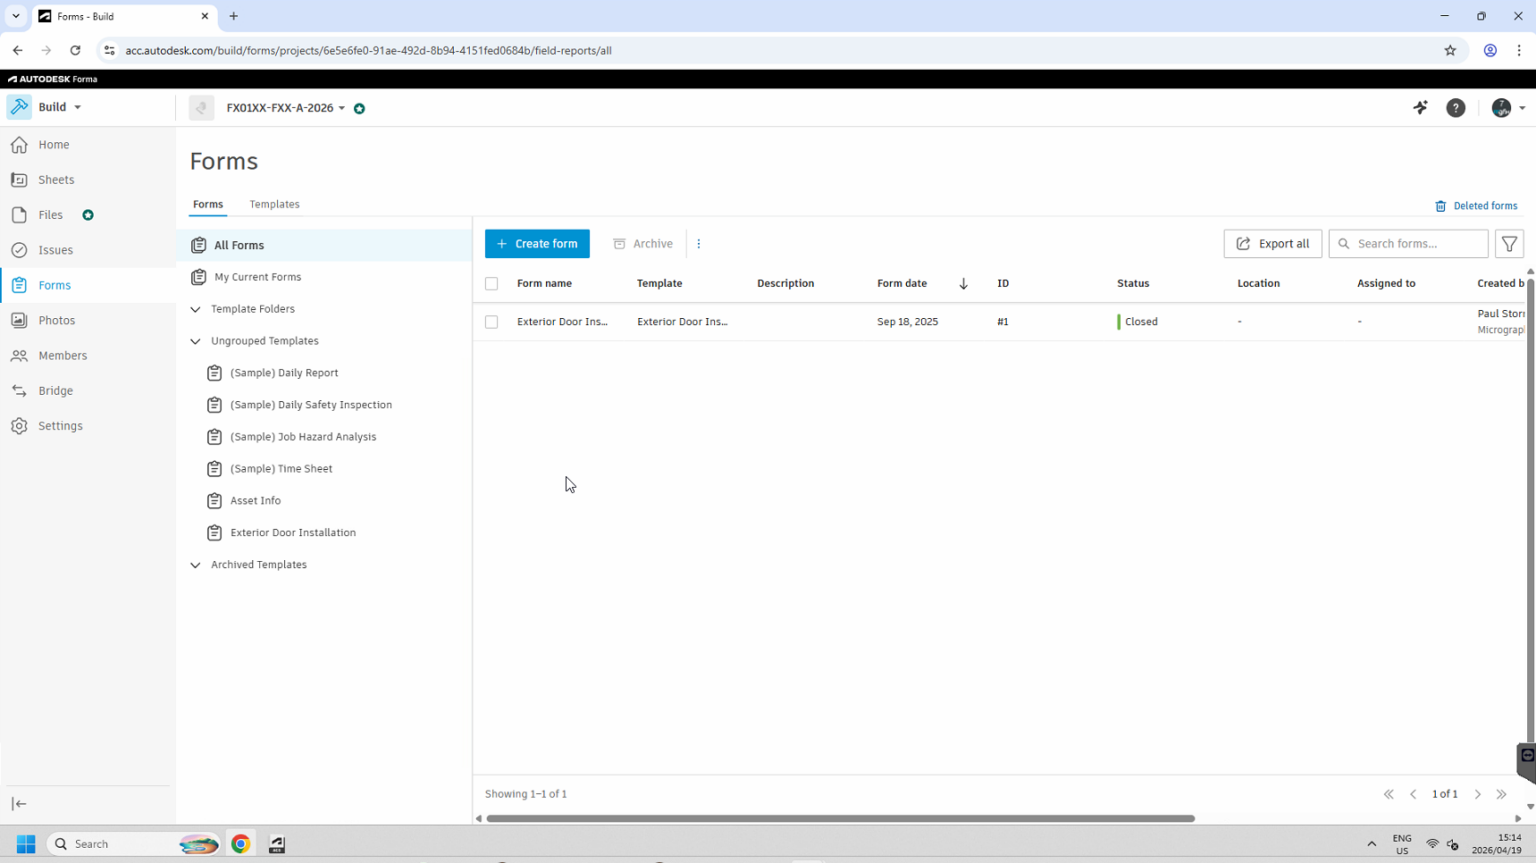Open the help question mark icon
This screenshot has height=863, width=1536.
[1456, 108]
